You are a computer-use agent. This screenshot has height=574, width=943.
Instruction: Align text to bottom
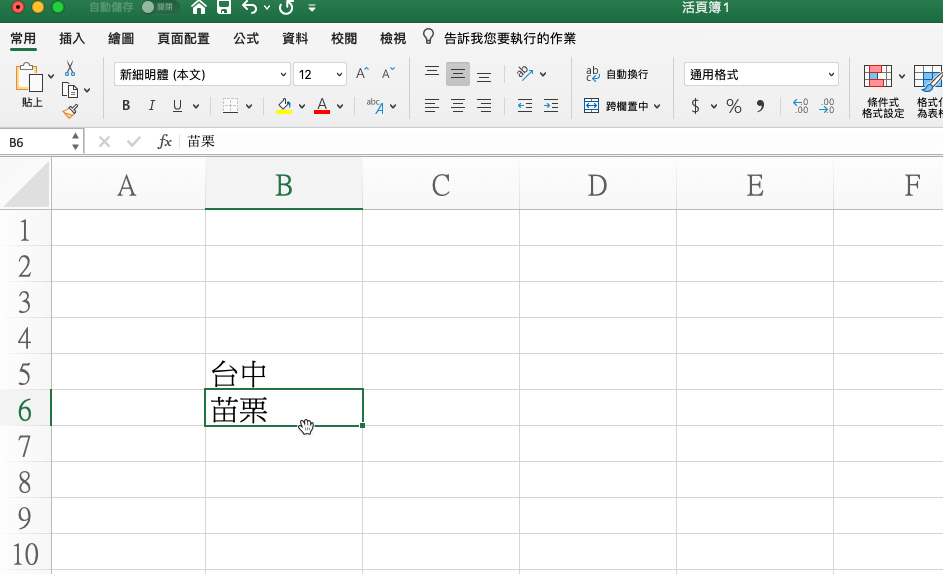[x=484, y=75]
